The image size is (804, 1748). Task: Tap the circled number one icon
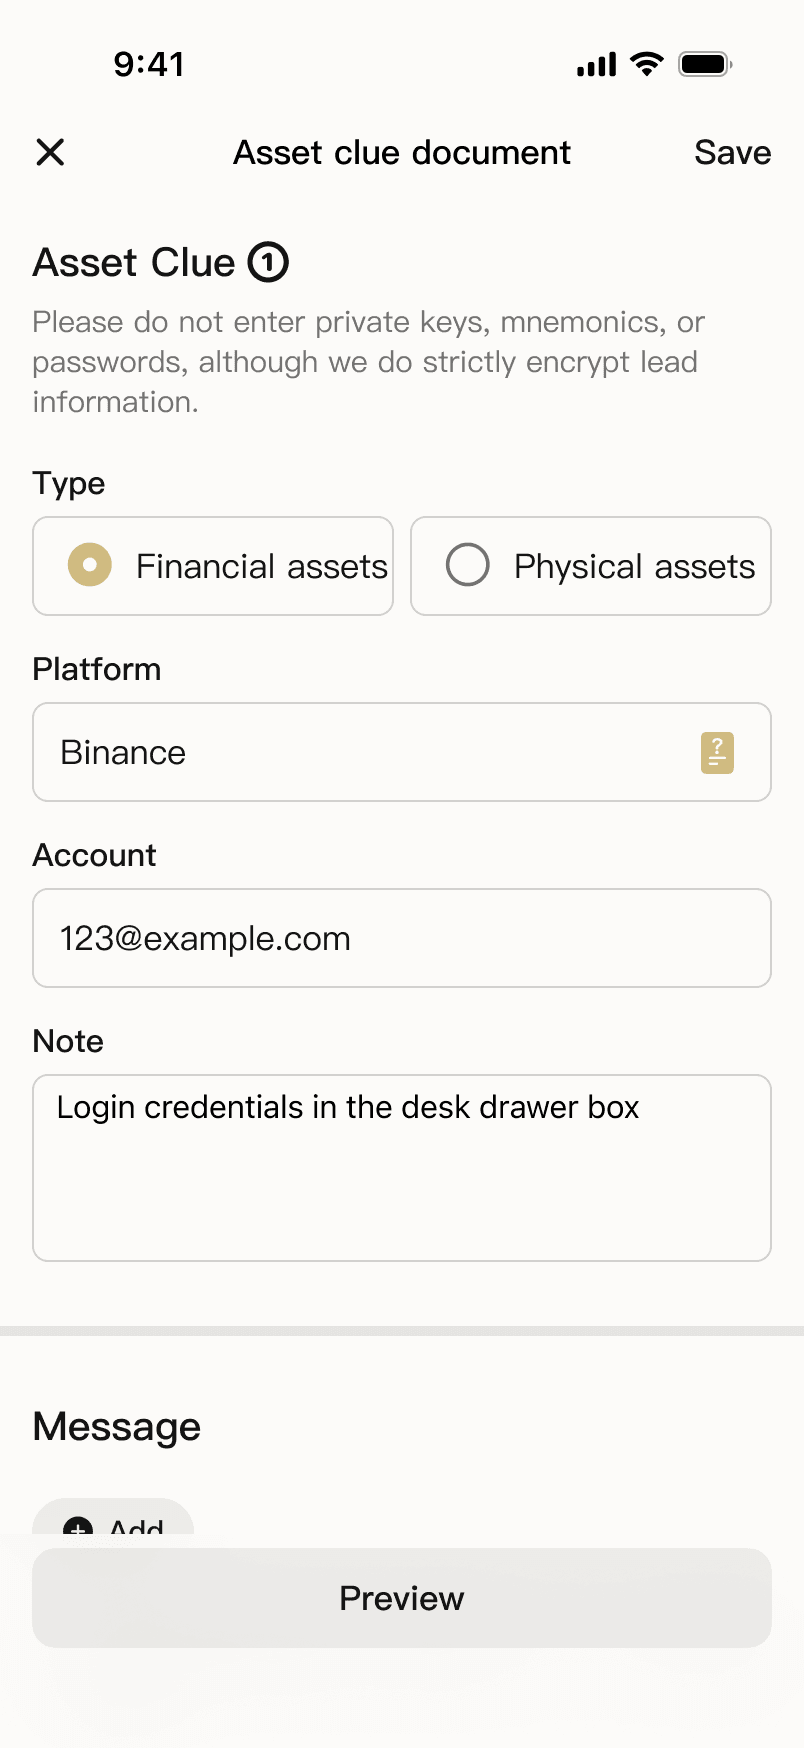point(268,262)
